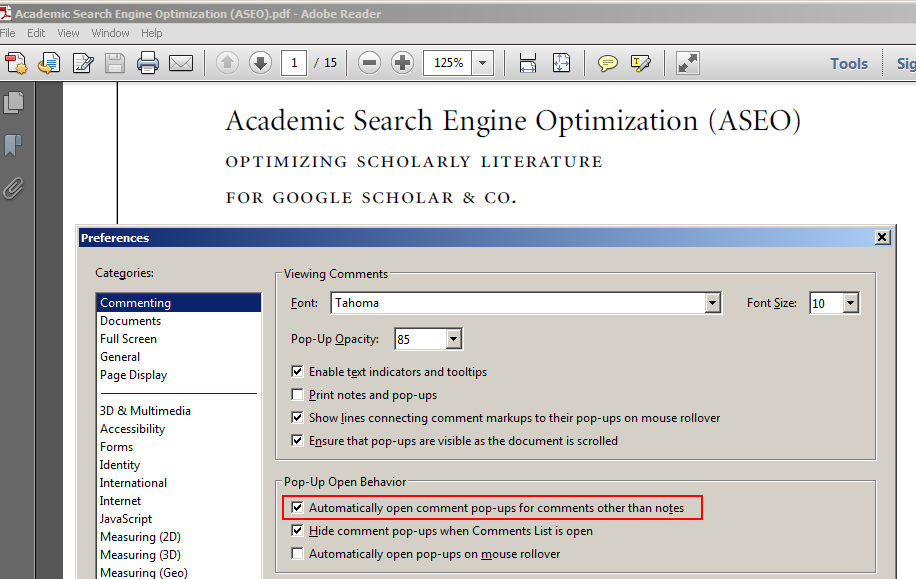The image size is (916, 579).
Task: Select Commenting category
Action: tap(178, 303)
